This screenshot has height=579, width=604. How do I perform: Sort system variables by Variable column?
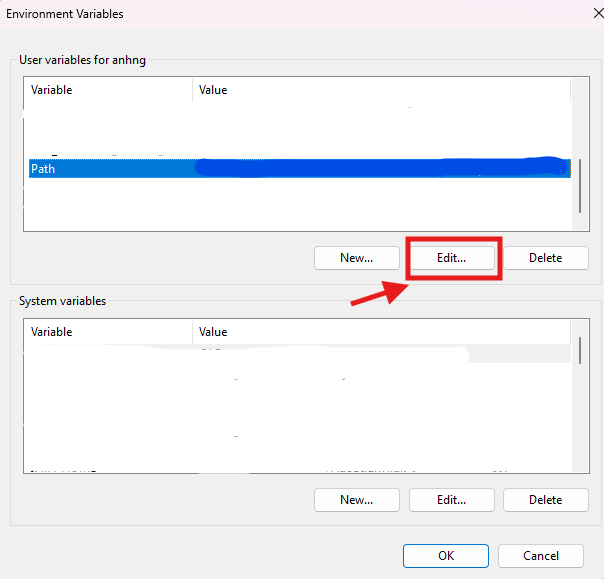click(x=108, y=332)
